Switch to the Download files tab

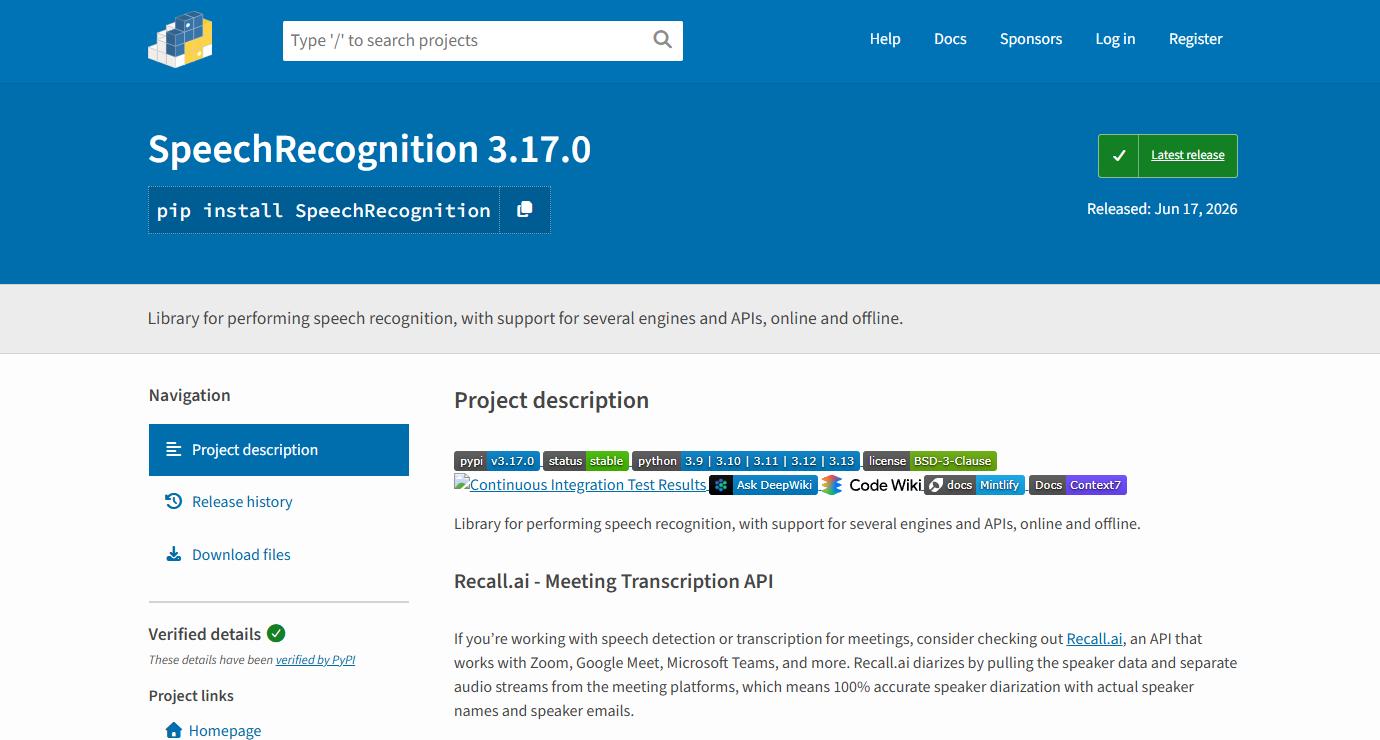tap(279, 555)
